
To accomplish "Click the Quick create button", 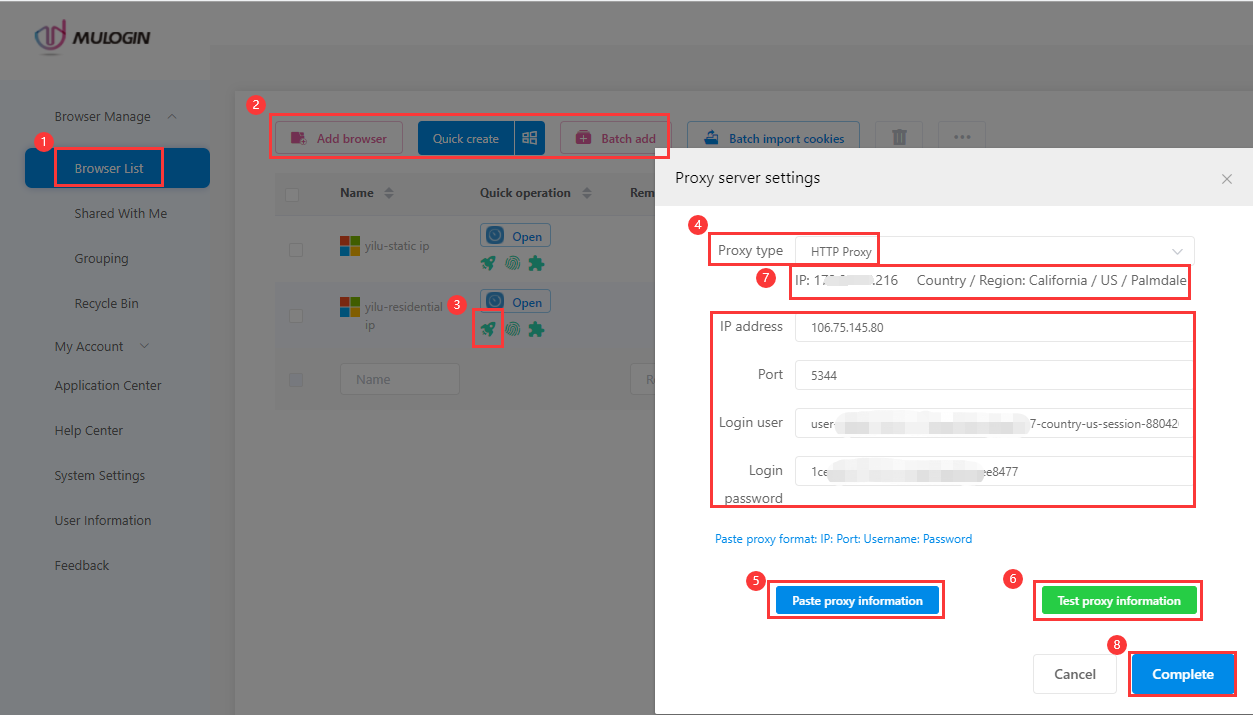I will (466, 138).
